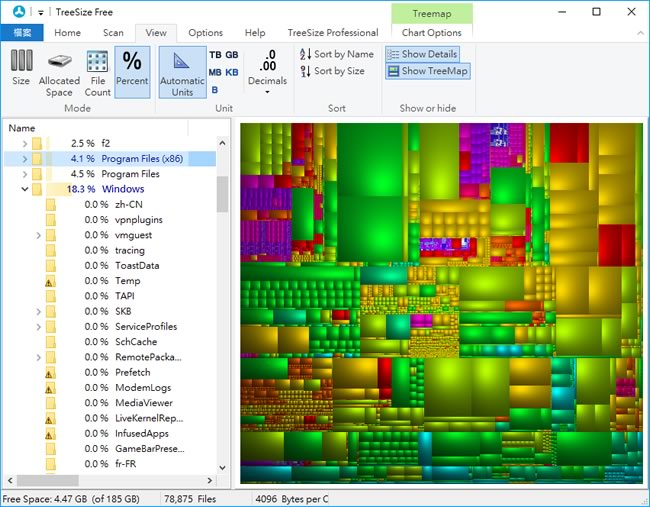Viewport: 650px width, 507px height.
Task: Switch to Chart Options tab
Action: point(431,33)
